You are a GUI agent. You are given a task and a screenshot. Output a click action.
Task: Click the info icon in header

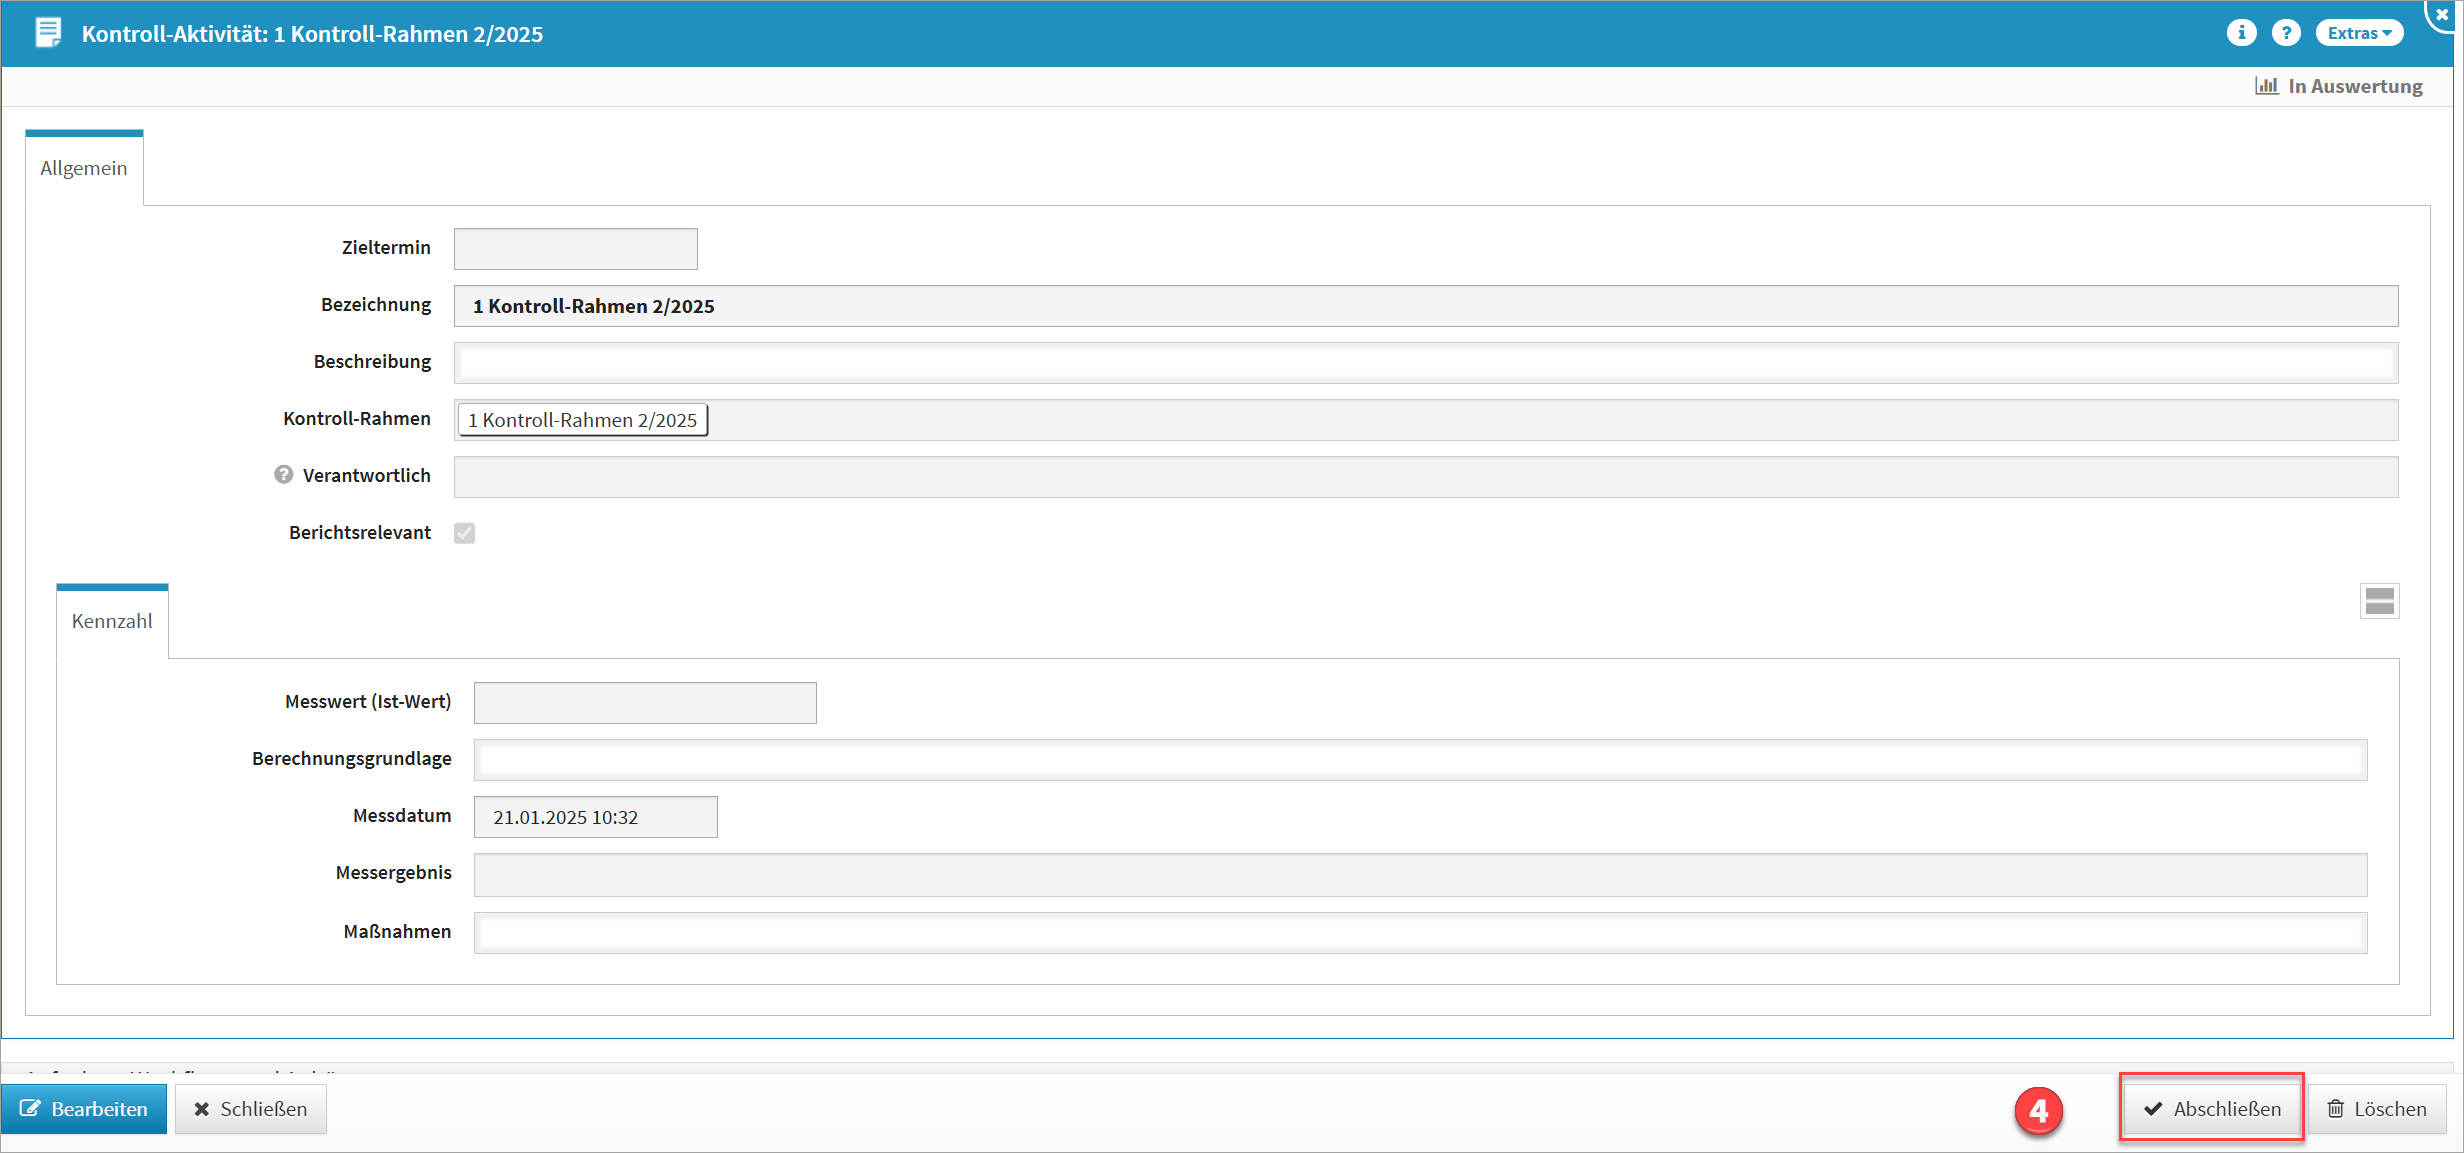(x=2241, y=33)
